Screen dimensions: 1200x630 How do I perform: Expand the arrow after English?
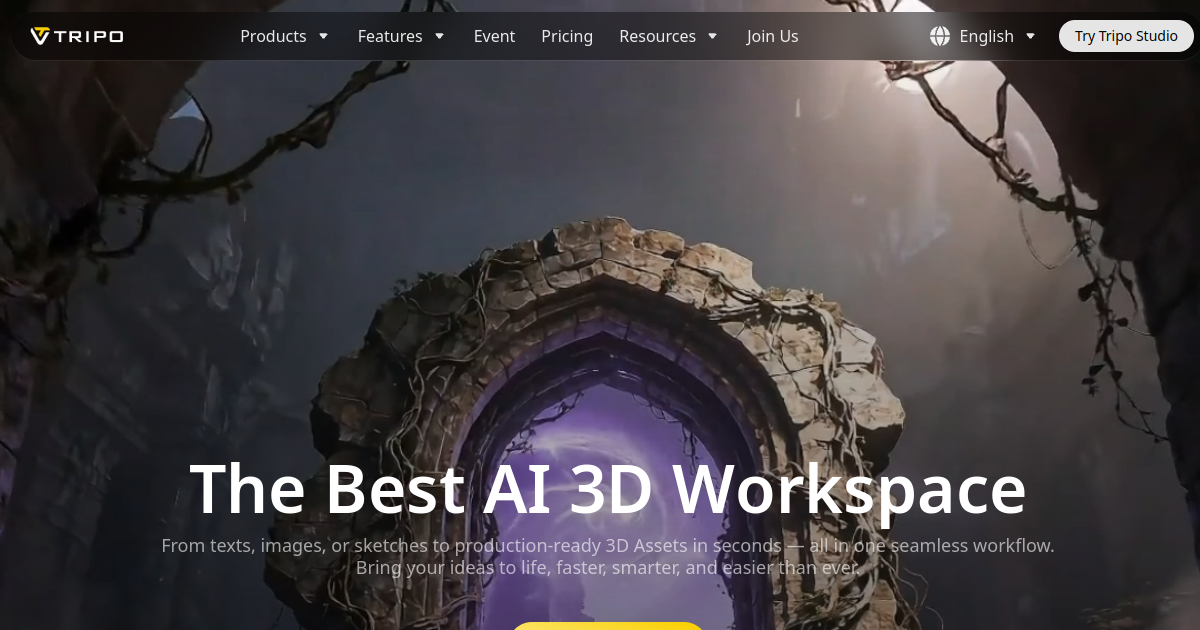(x=1031, y=36)
